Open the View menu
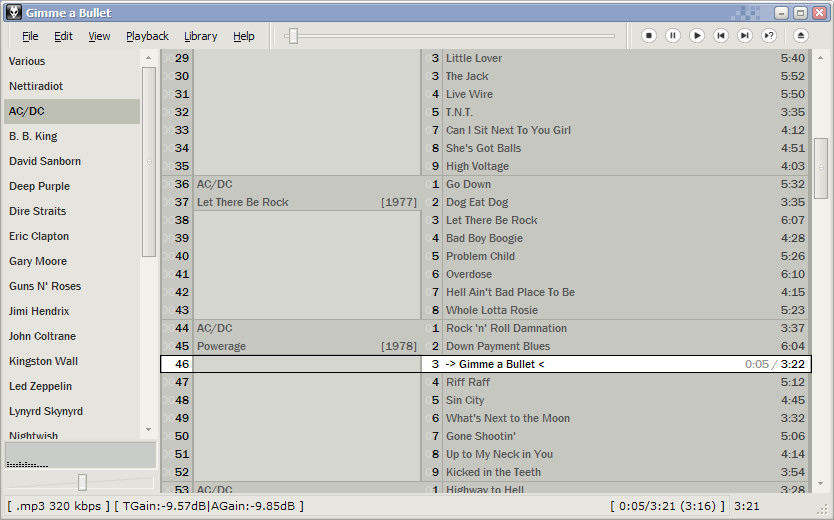The width and height of the screenshot is (834, 520). [x=99, y=36]
